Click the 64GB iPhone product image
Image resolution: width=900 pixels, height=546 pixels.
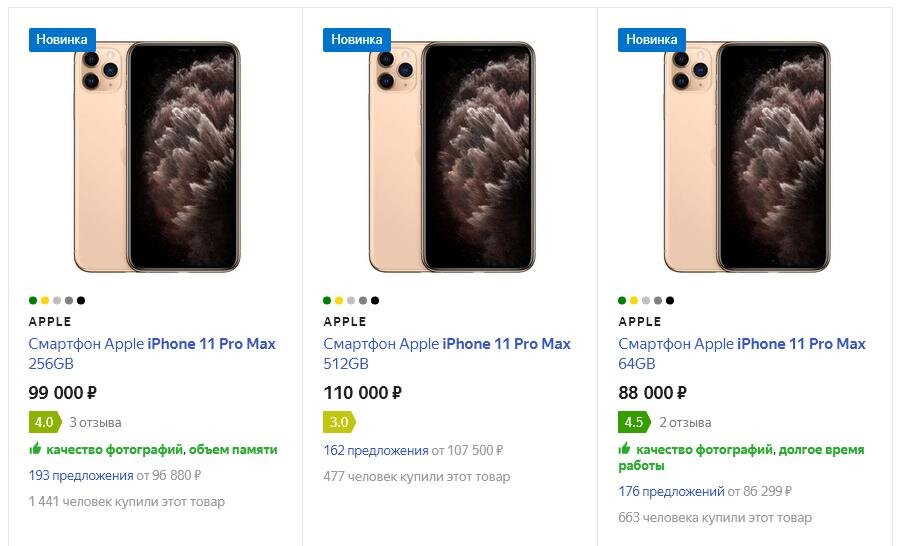click(x=747, y=157)
